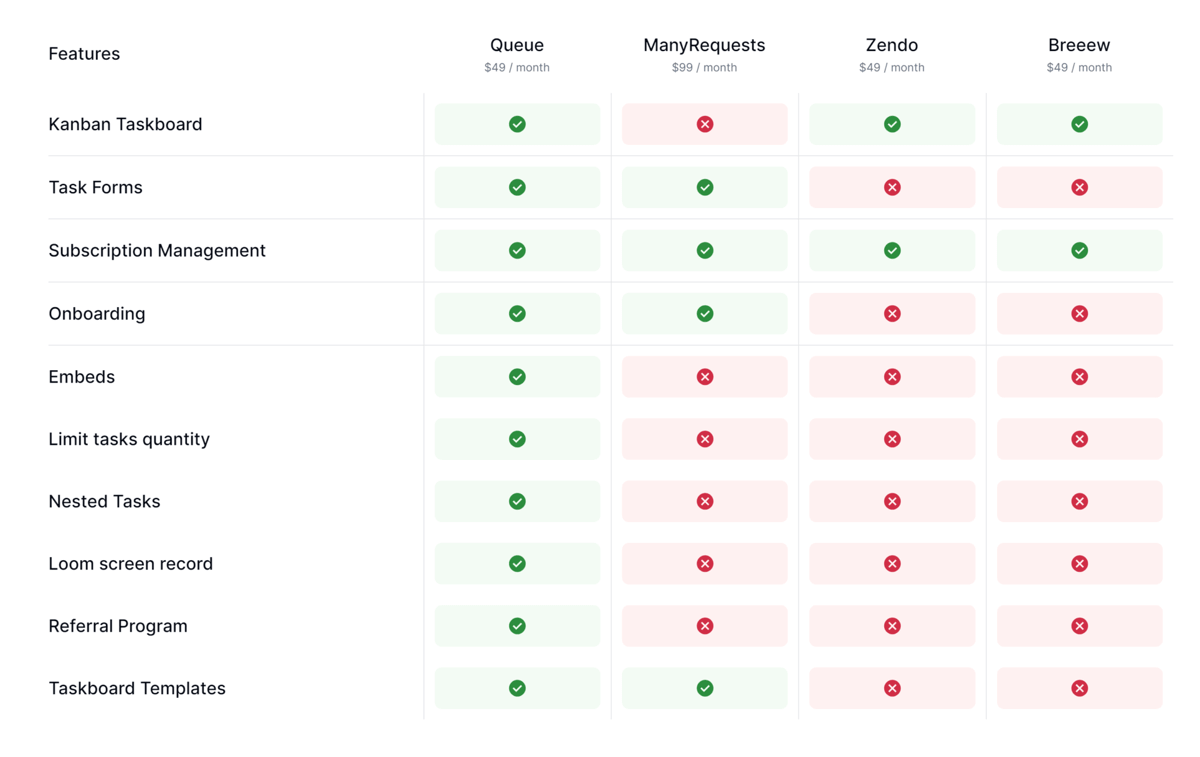
Task: Select Breeew's cross for Taskboard Templates
Action: [1080, 688]
